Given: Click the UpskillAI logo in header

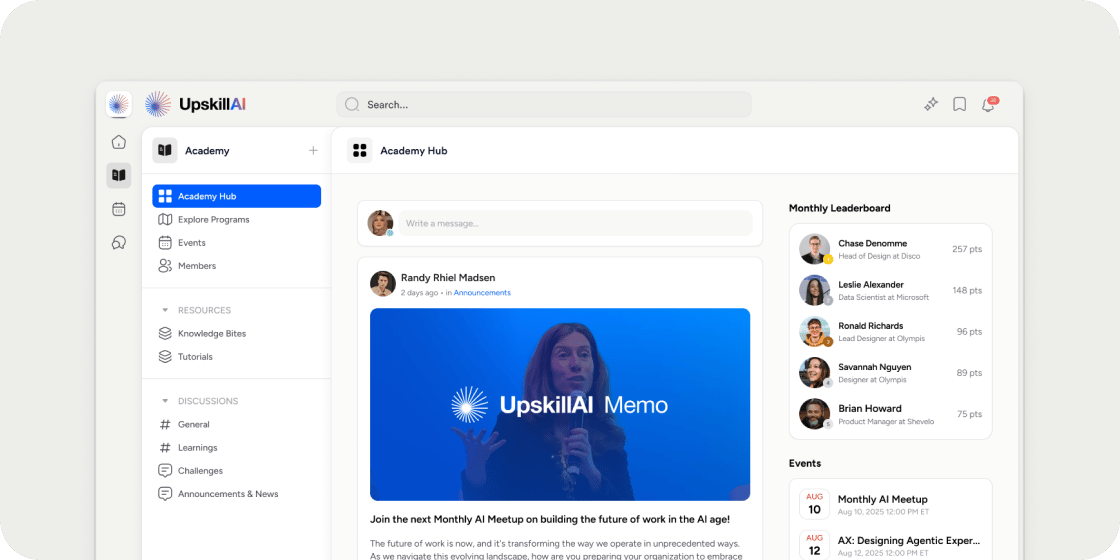Looking at the screenshot, I should click(x=196, y=104).
